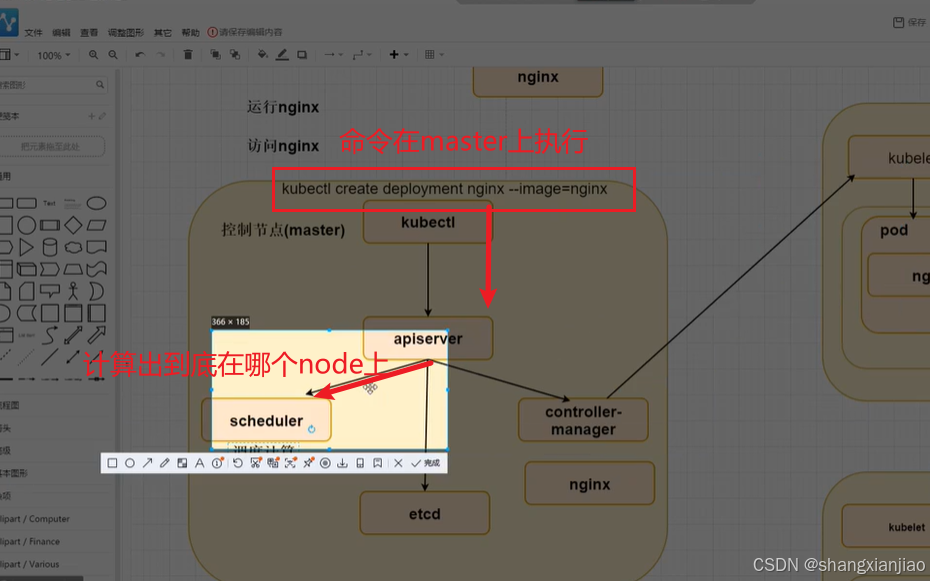Edit the scratchpad with pencil icon

102,116
